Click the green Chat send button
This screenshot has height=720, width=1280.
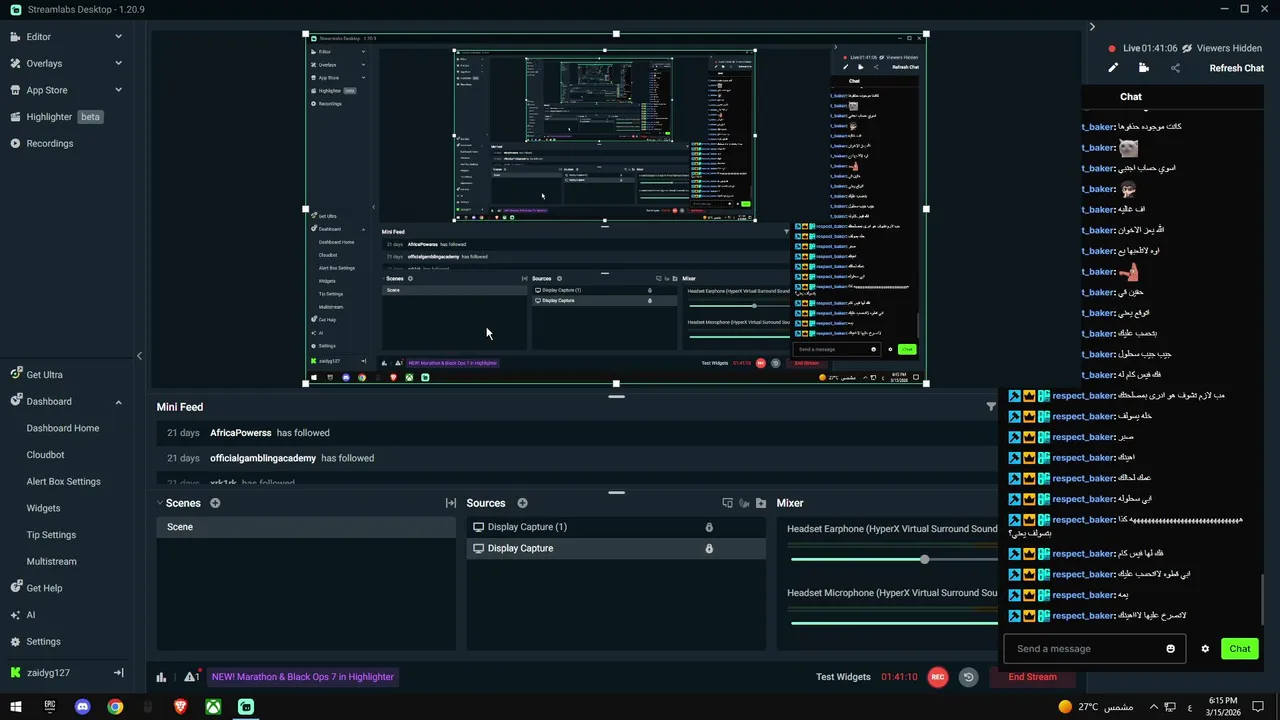click(1240, 649)
